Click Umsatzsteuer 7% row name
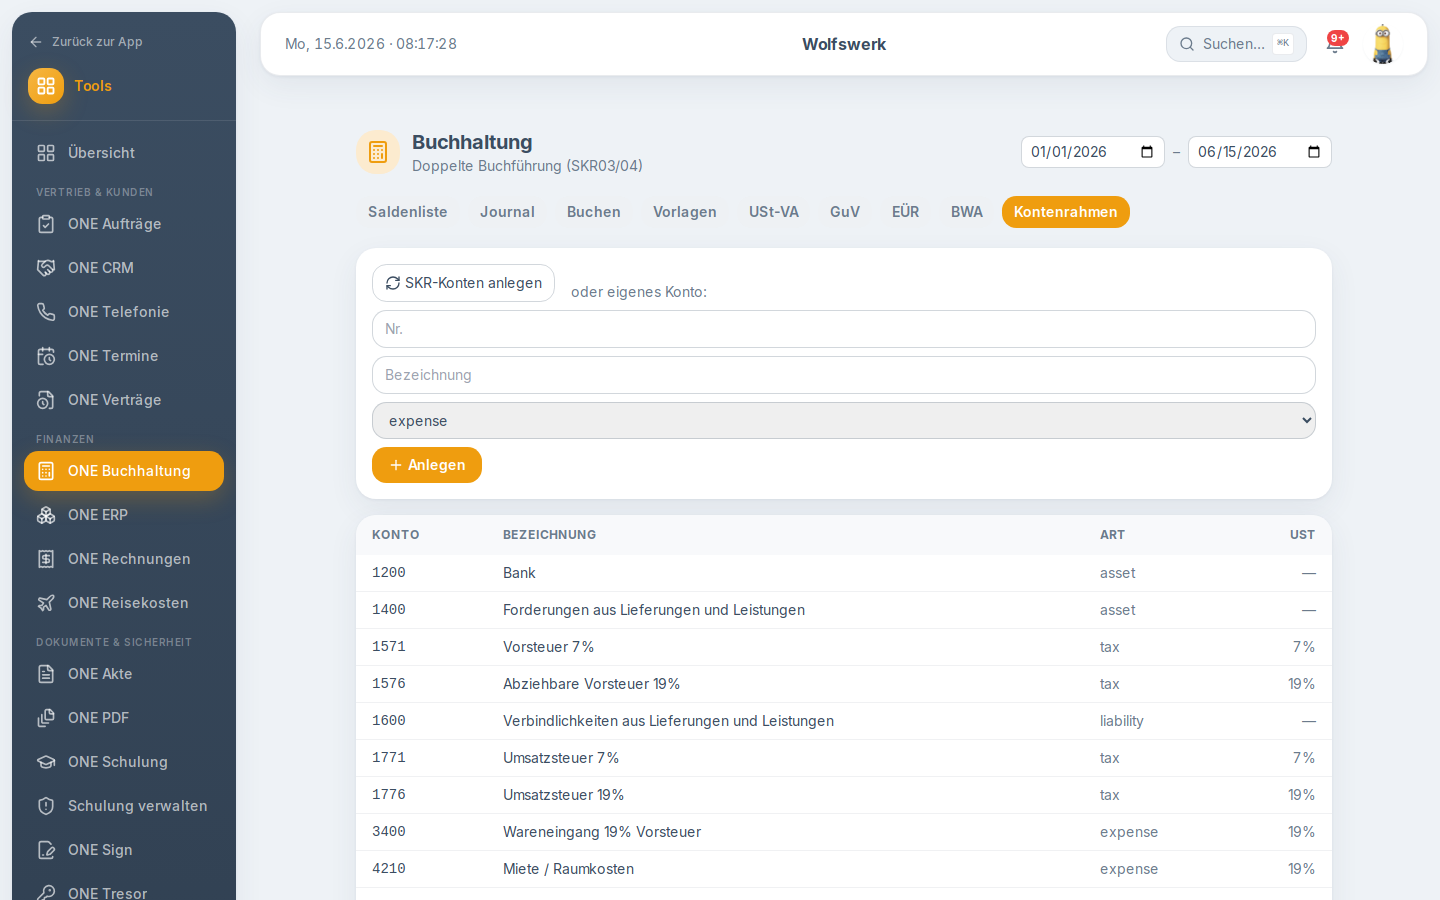Screen dimensions: 1440x900 pyautogui.click(x=561, y=758)
